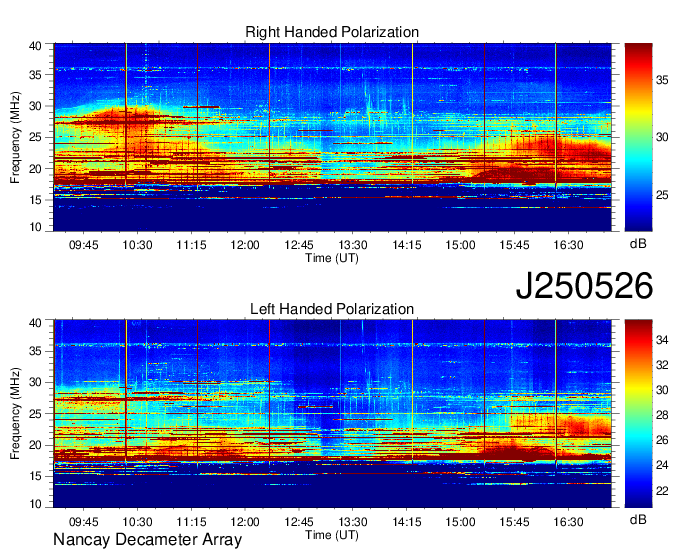
Task: Click the 09:45 time tick under the right-handed plot
Action: coord(84,245)
